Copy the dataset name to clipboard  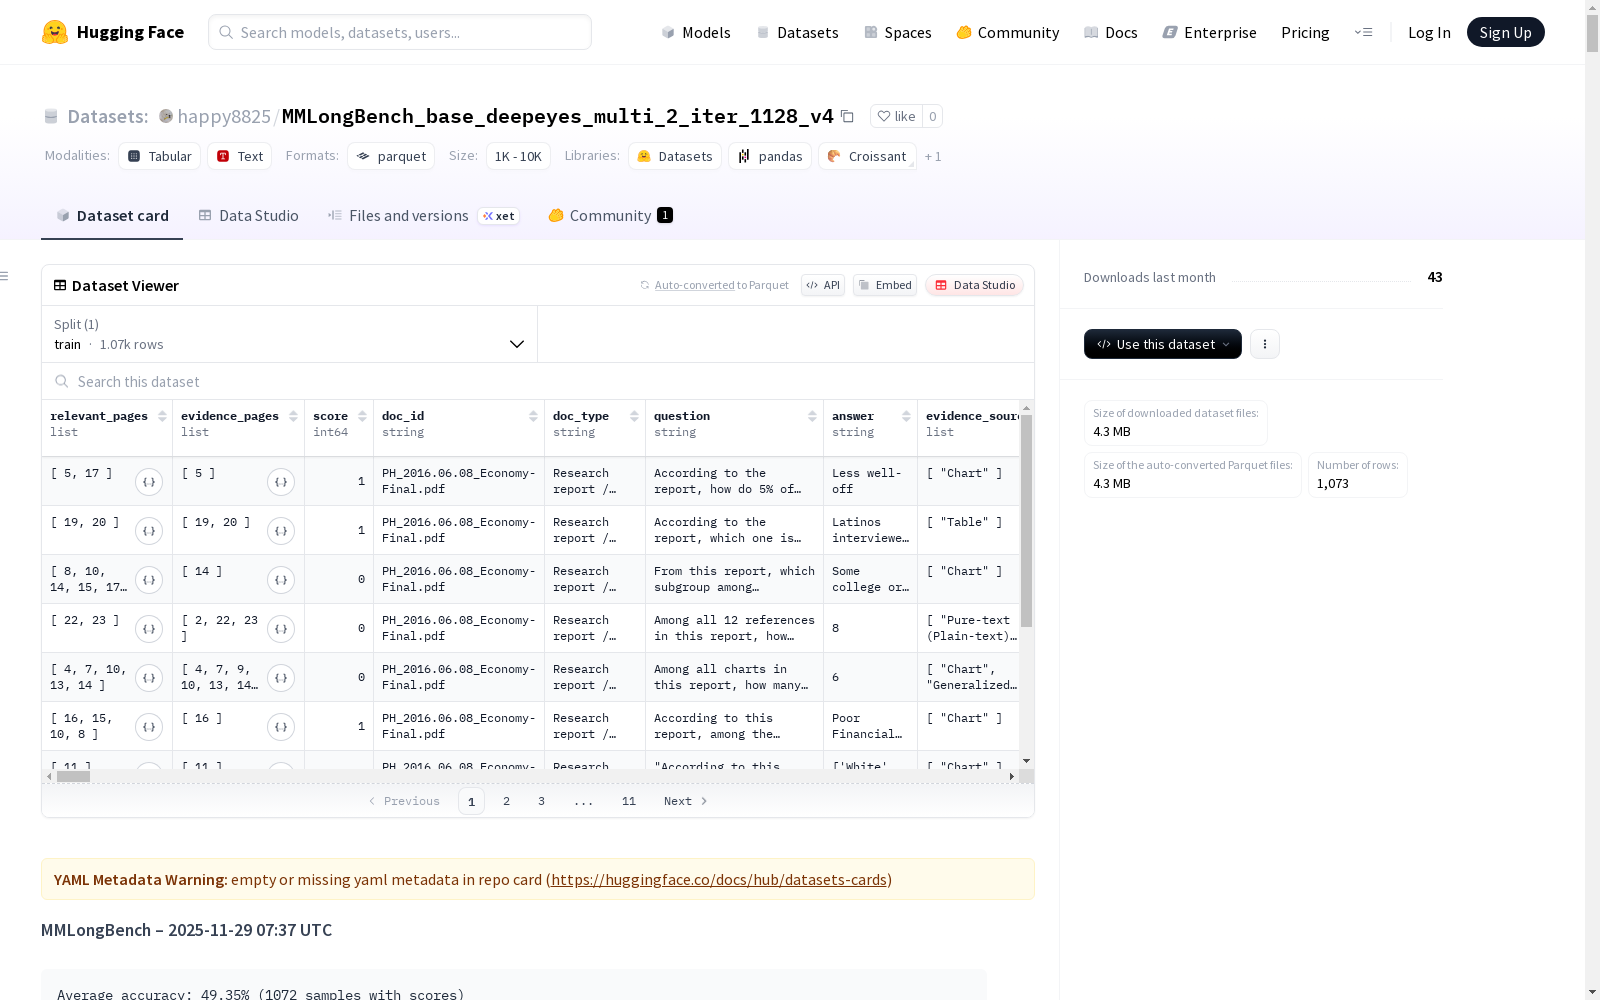click(847, 116)
